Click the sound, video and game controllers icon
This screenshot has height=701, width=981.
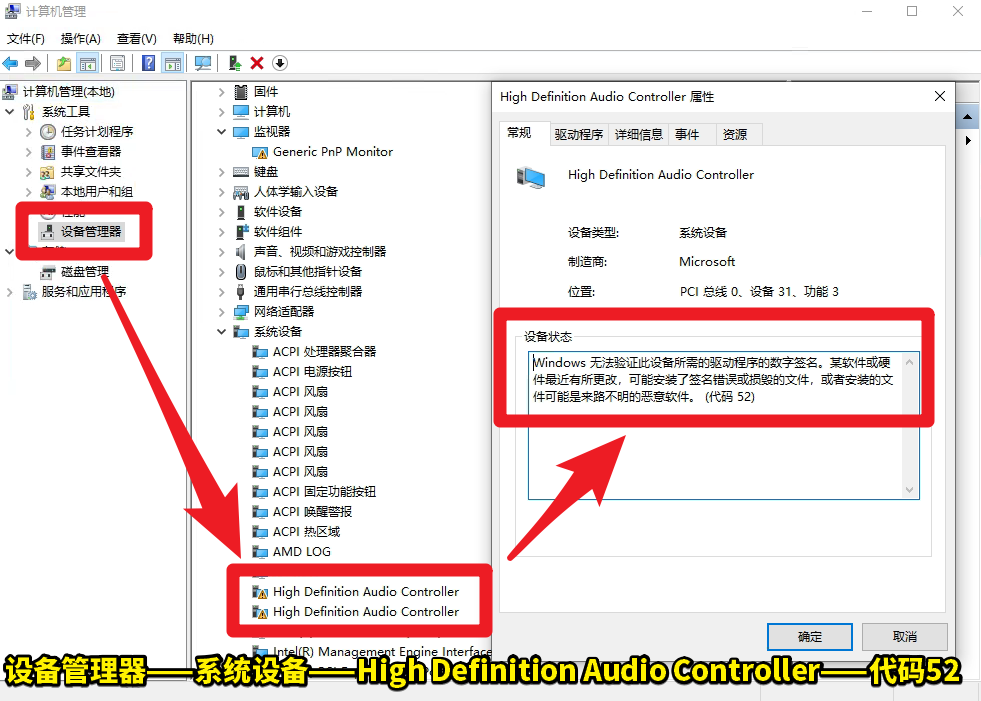241,252
